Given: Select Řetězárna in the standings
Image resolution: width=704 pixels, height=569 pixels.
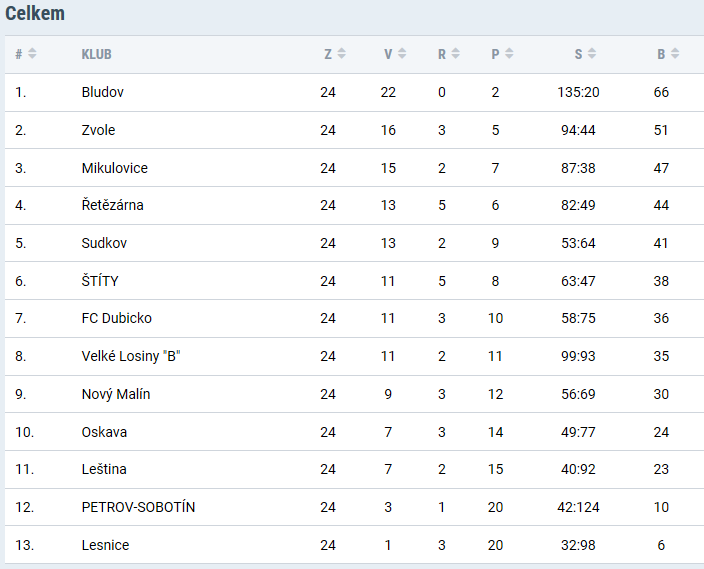Looking at the screenshot, I should pyautogui.click(x=112, y=205).
